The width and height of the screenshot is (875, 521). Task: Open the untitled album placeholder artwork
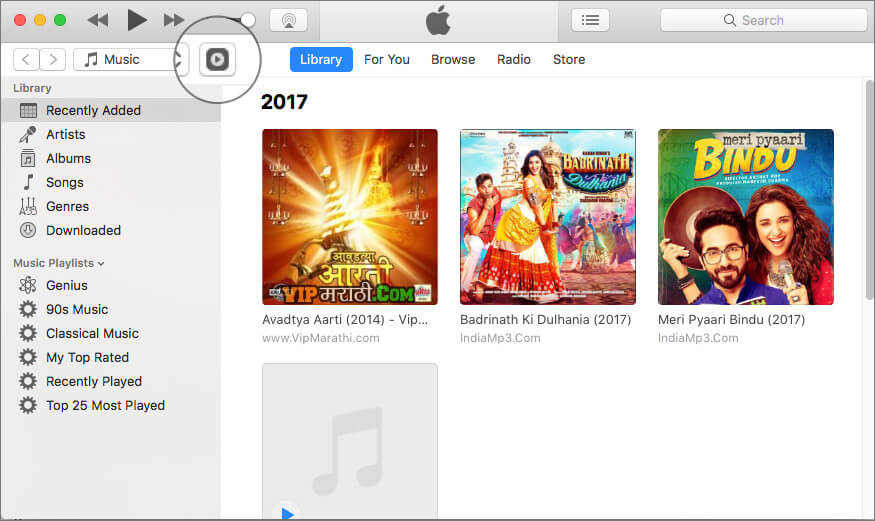pyautogui.click(x=350, y=441)
